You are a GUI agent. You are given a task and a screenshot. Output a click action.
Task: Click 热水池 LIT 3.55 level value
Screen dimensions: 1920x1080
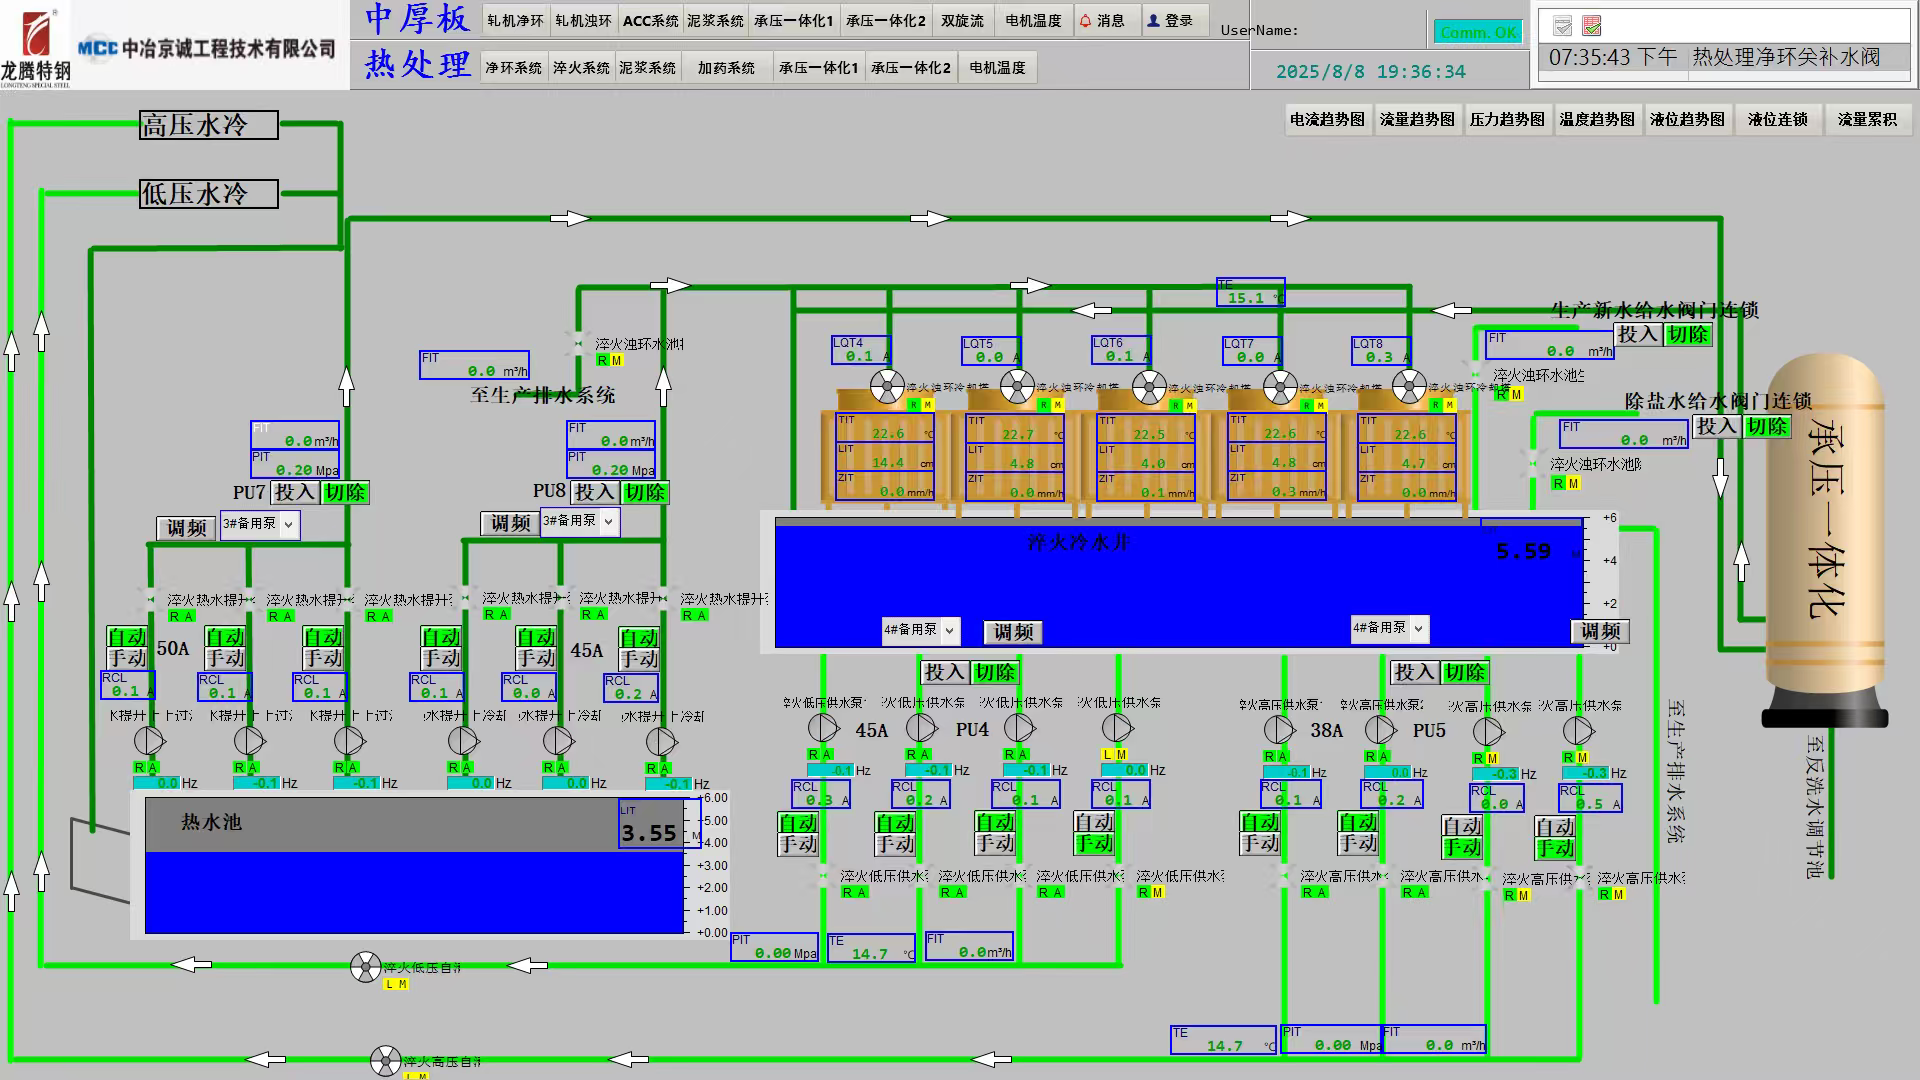(658, 824)
